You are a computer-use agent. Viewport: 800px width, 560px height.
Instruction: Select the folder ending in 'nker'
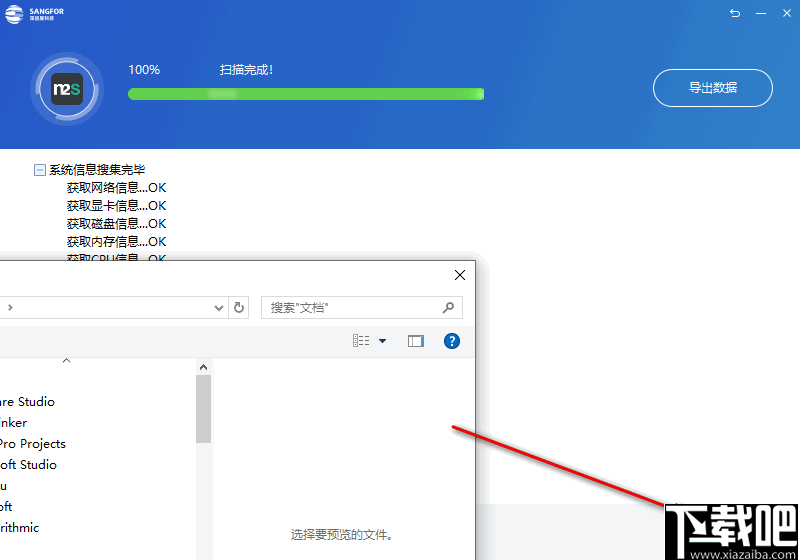14,423
